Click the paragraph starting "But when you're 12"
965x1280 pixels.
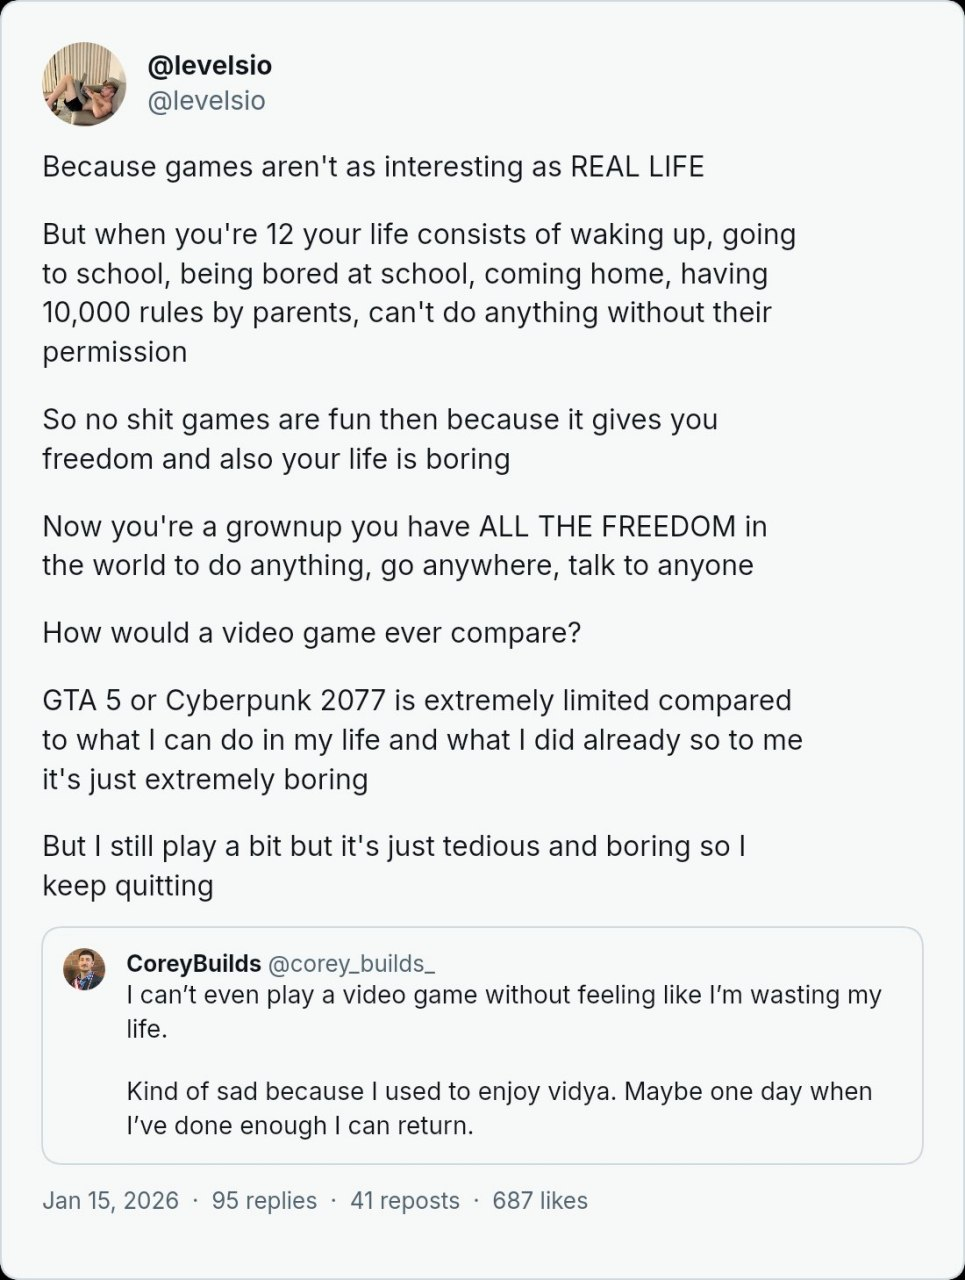[x=419, y=293]
